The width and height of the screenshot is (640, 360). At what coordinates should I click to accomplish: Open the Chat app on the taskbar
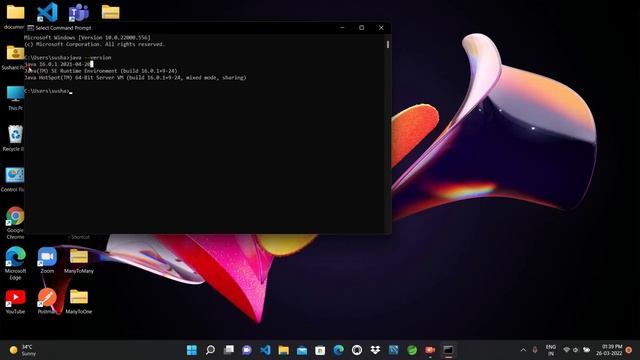tap(247, 350)
